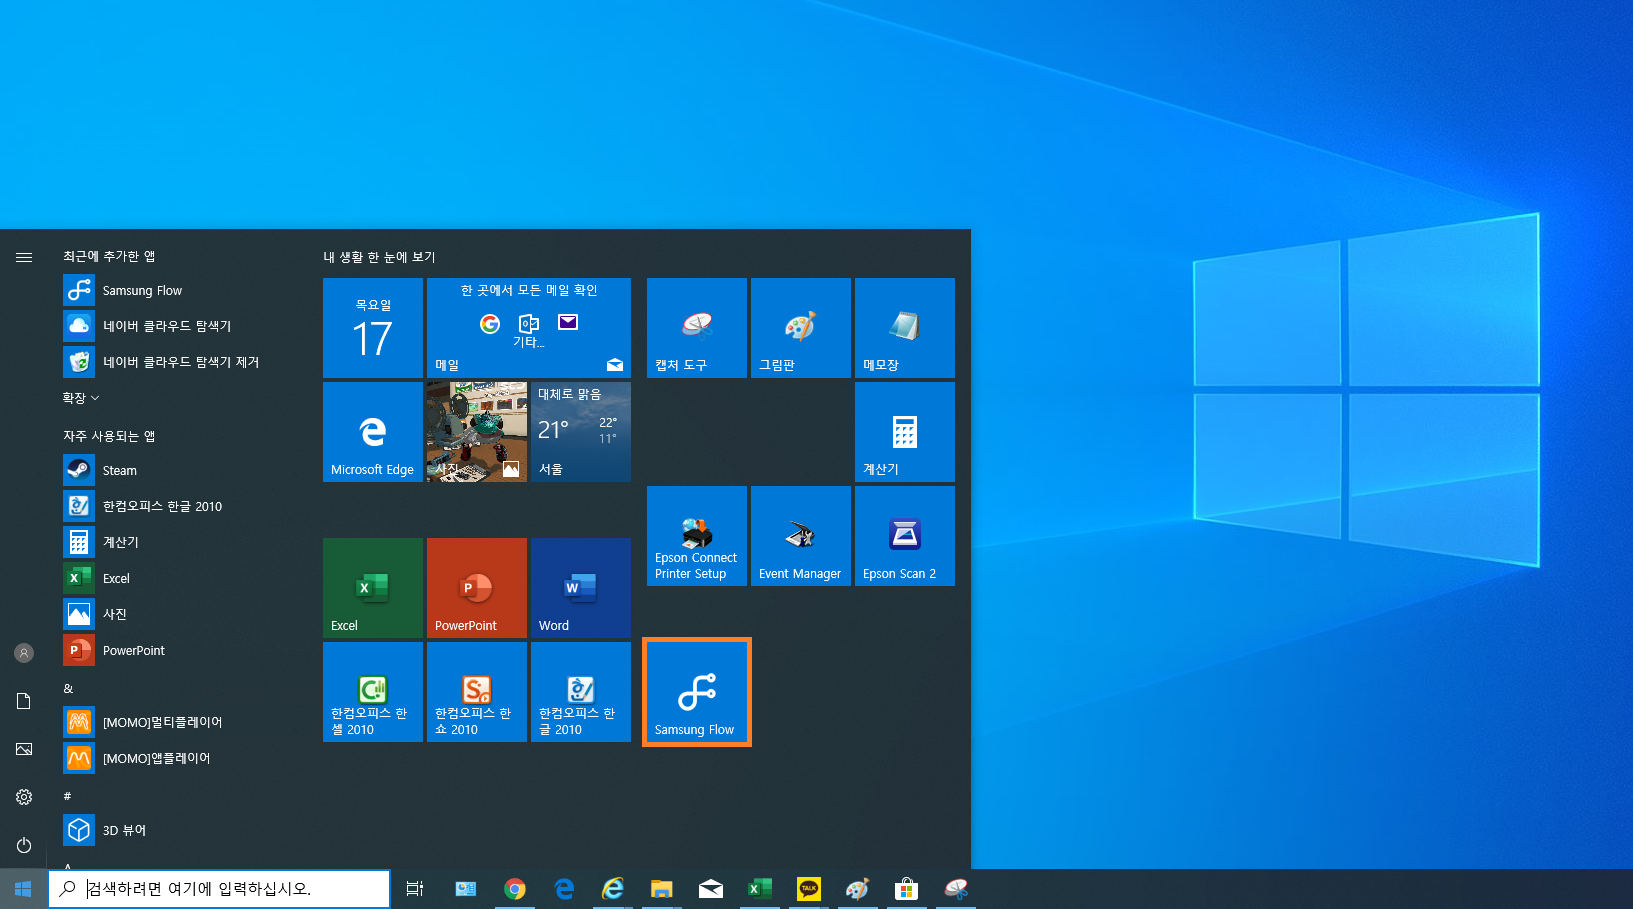
Task: Open Samsung Flow tile in Start menu
Action: click(x=697, y=692)
